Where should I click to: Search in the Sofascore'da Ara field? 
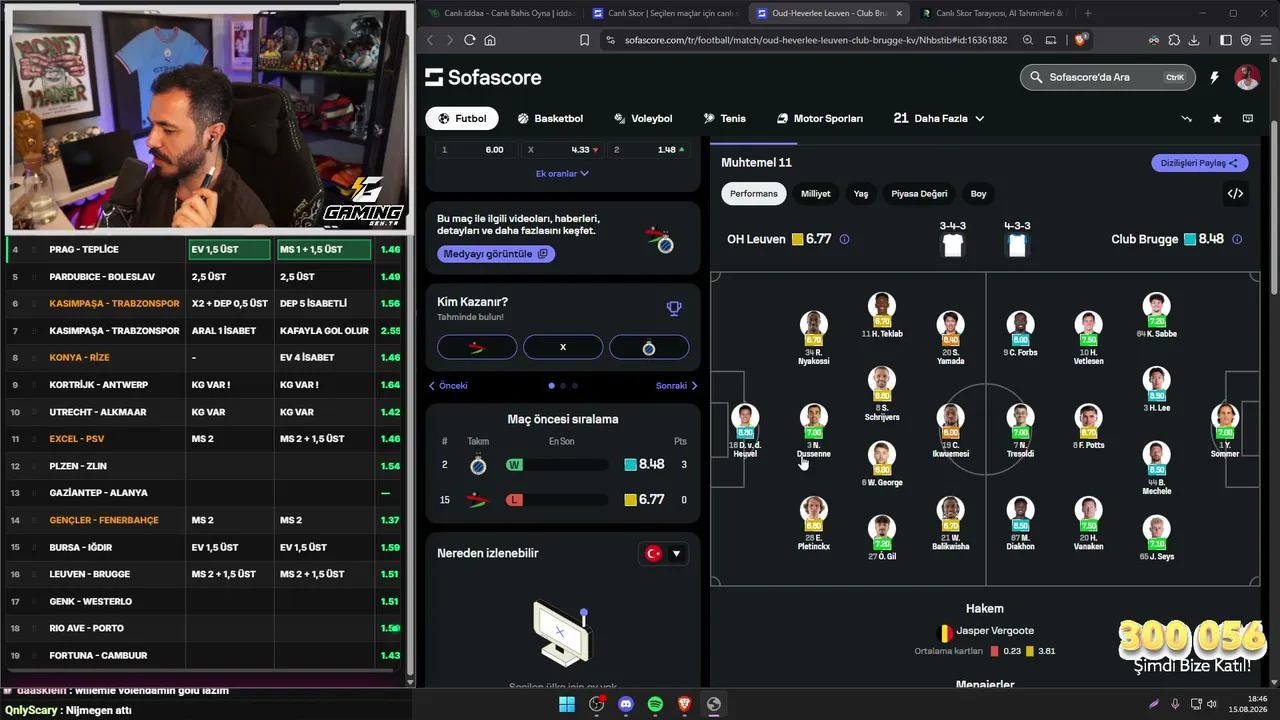tap(1105, 77)
